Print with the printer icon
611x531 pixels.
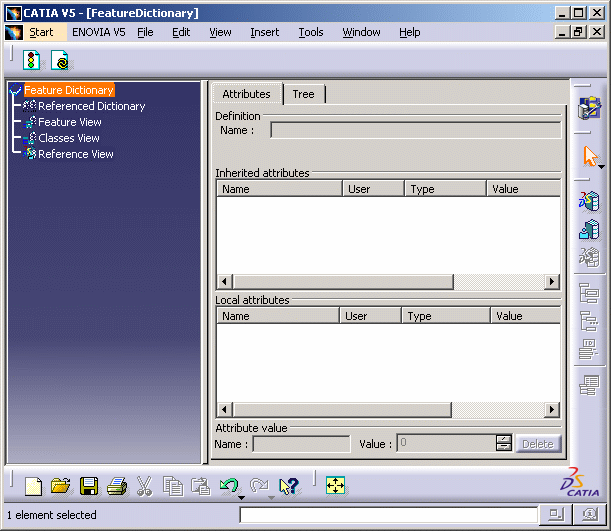pyautogui.click(x=117, y=486)
